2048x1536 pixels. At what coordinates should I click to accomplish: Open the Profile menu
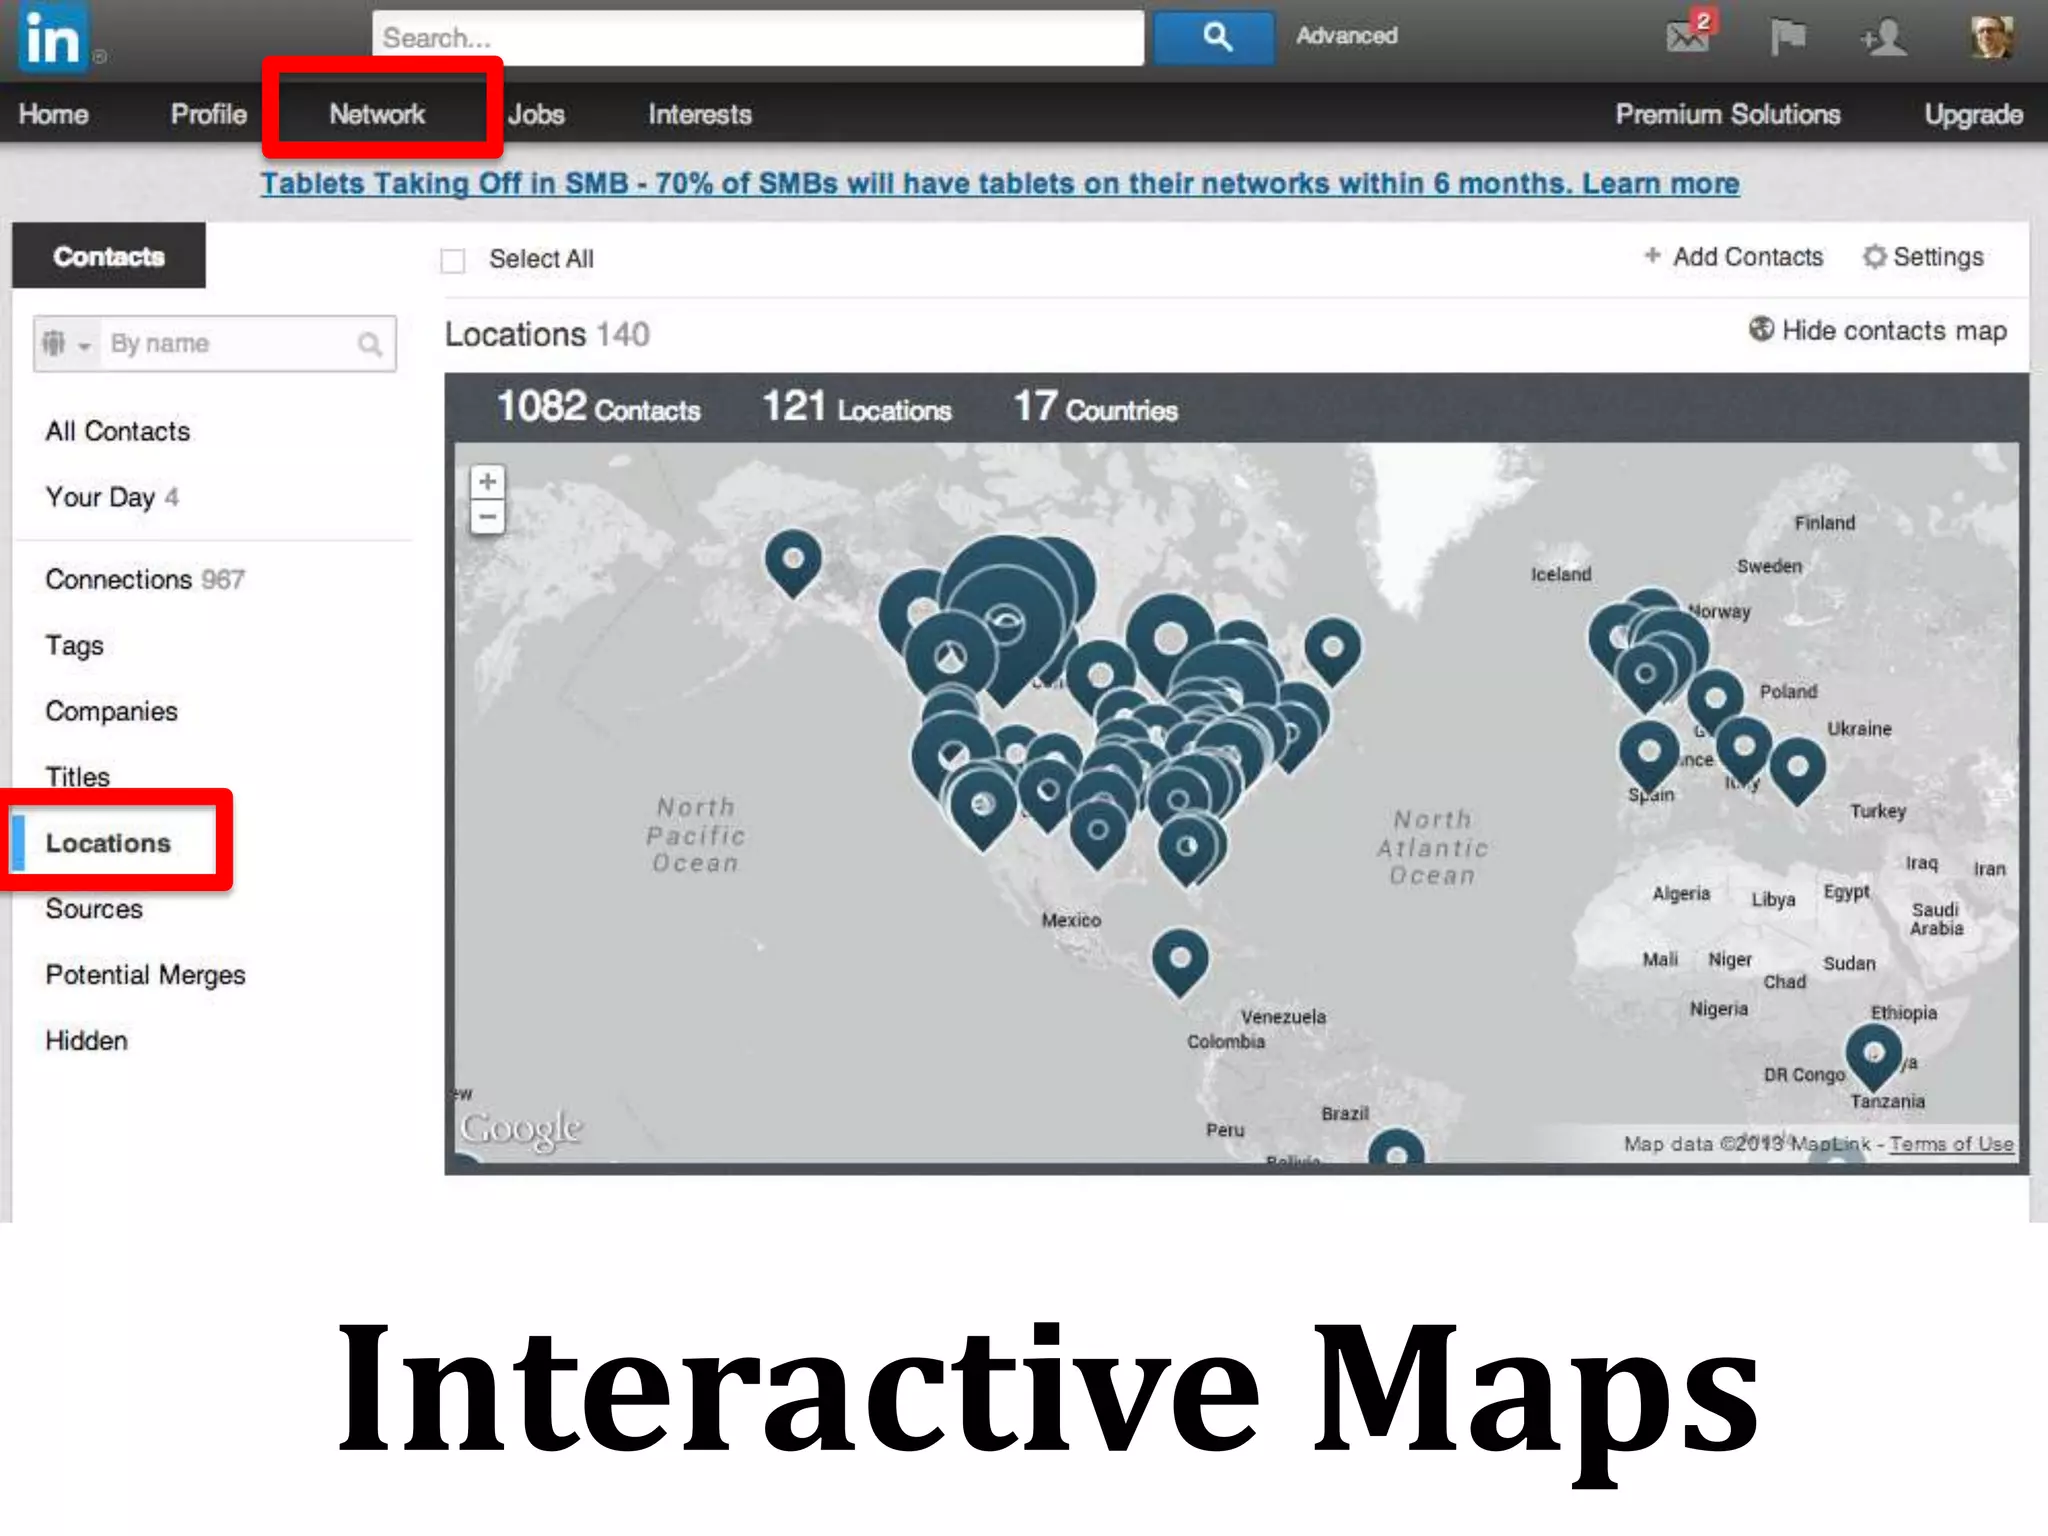pyautogui.click(x=208, y=114)
